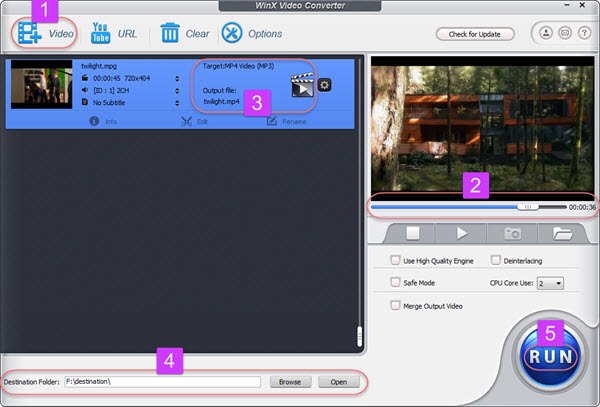The width and height of the screenshot is (600, 407).
Task: Click the user account icon
Action: point(546,33)
